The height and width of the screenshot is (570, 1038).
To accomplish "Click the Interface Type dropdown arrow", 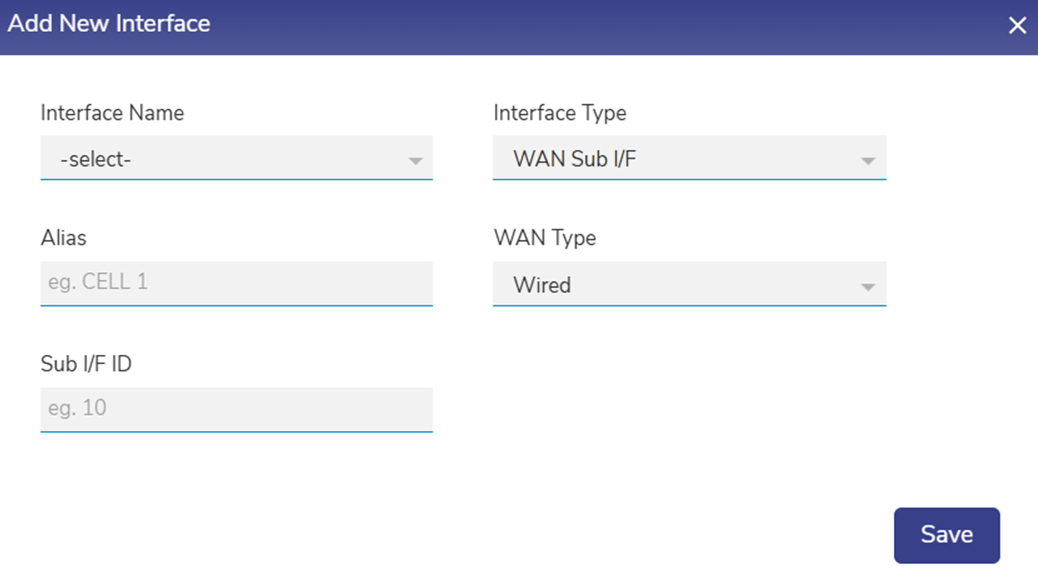I will pos(868,160).
